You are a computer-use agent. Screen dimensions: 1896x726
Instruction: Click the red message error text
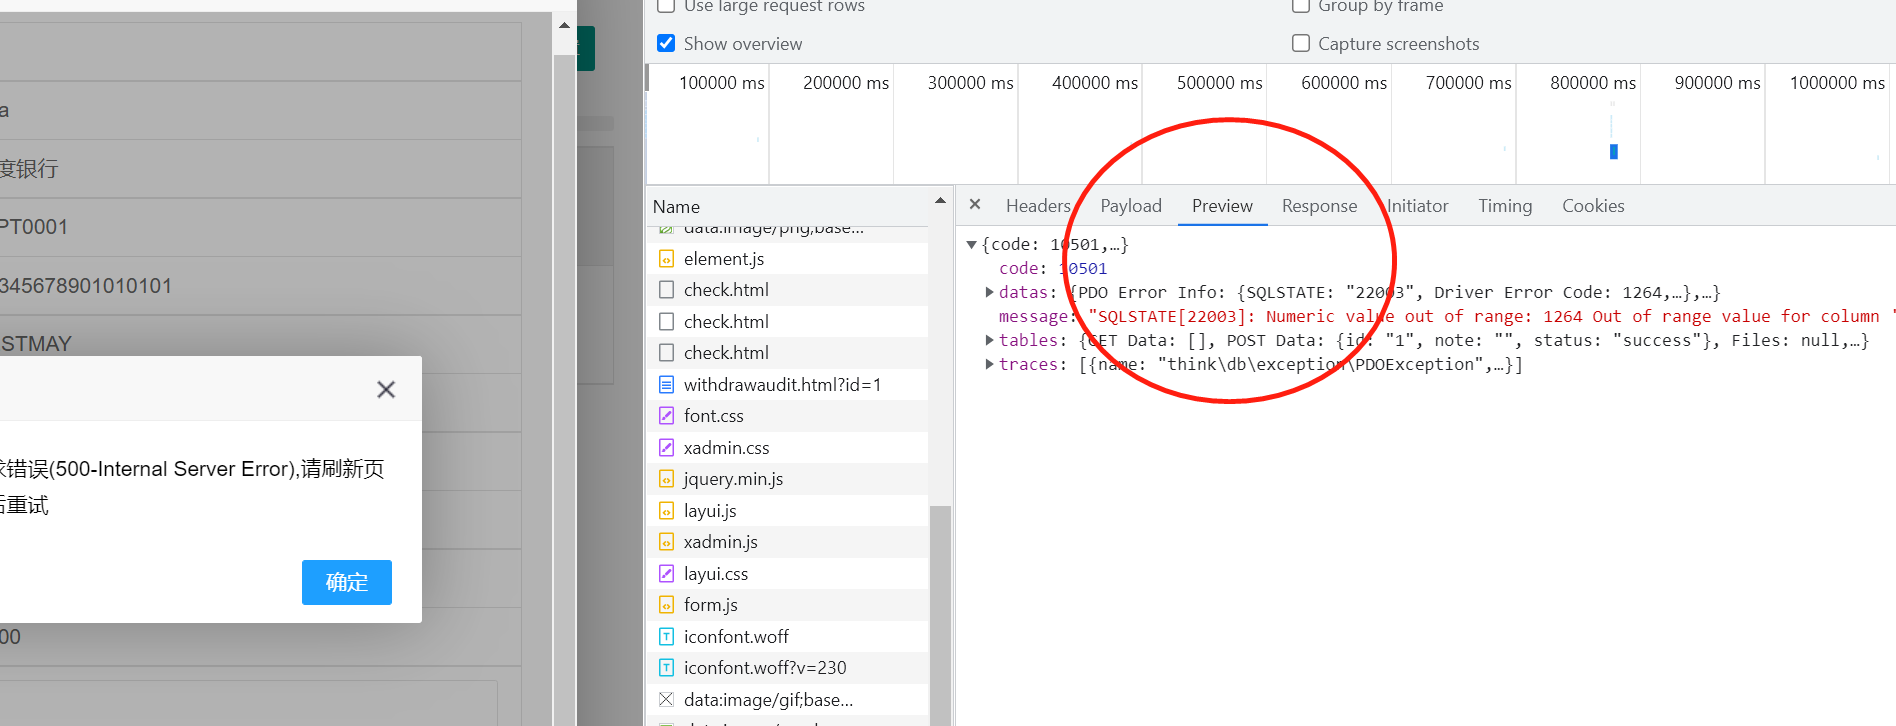(x=1490, y=317)
